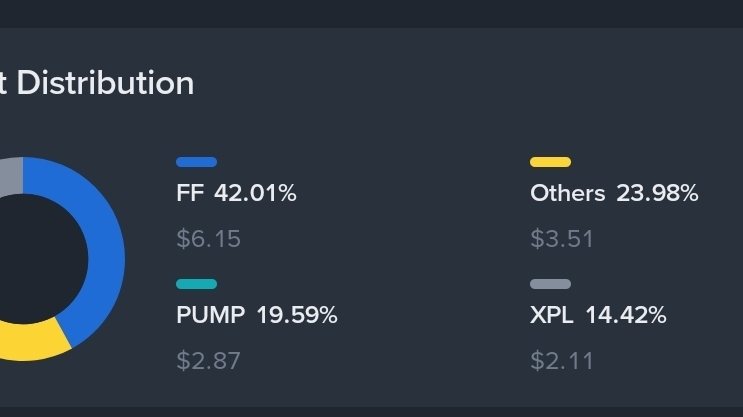This screenshot has width=743, height=417.
Task: Click the FF asset name label
Action: [x=190, y=193]
